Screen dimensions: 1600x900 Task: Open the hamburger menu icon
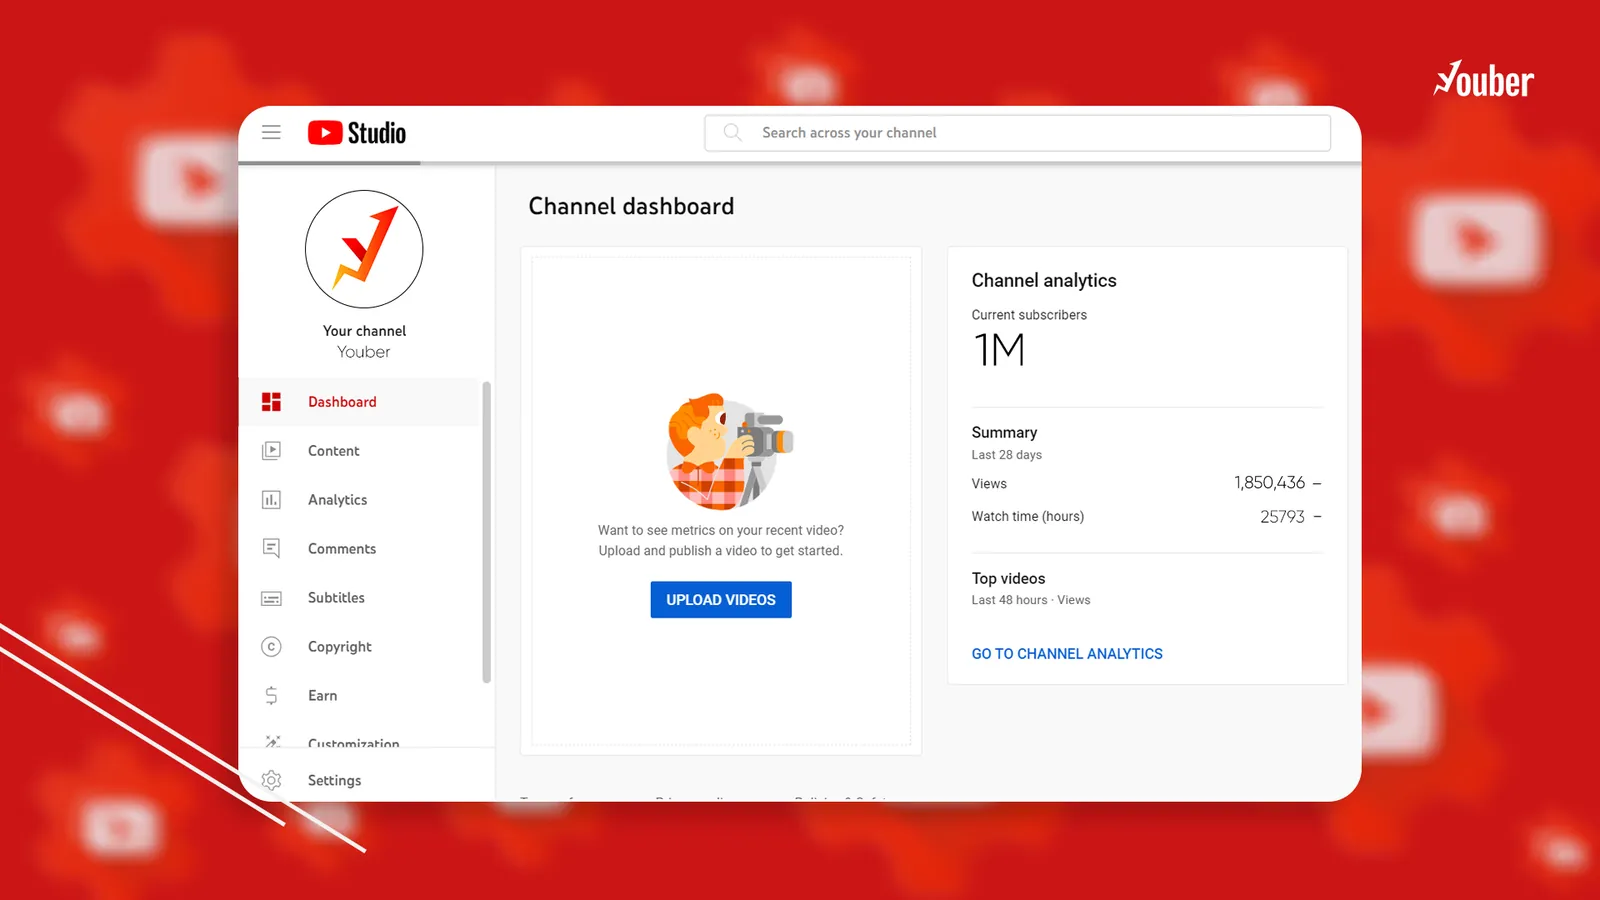(x=271, y=132)
